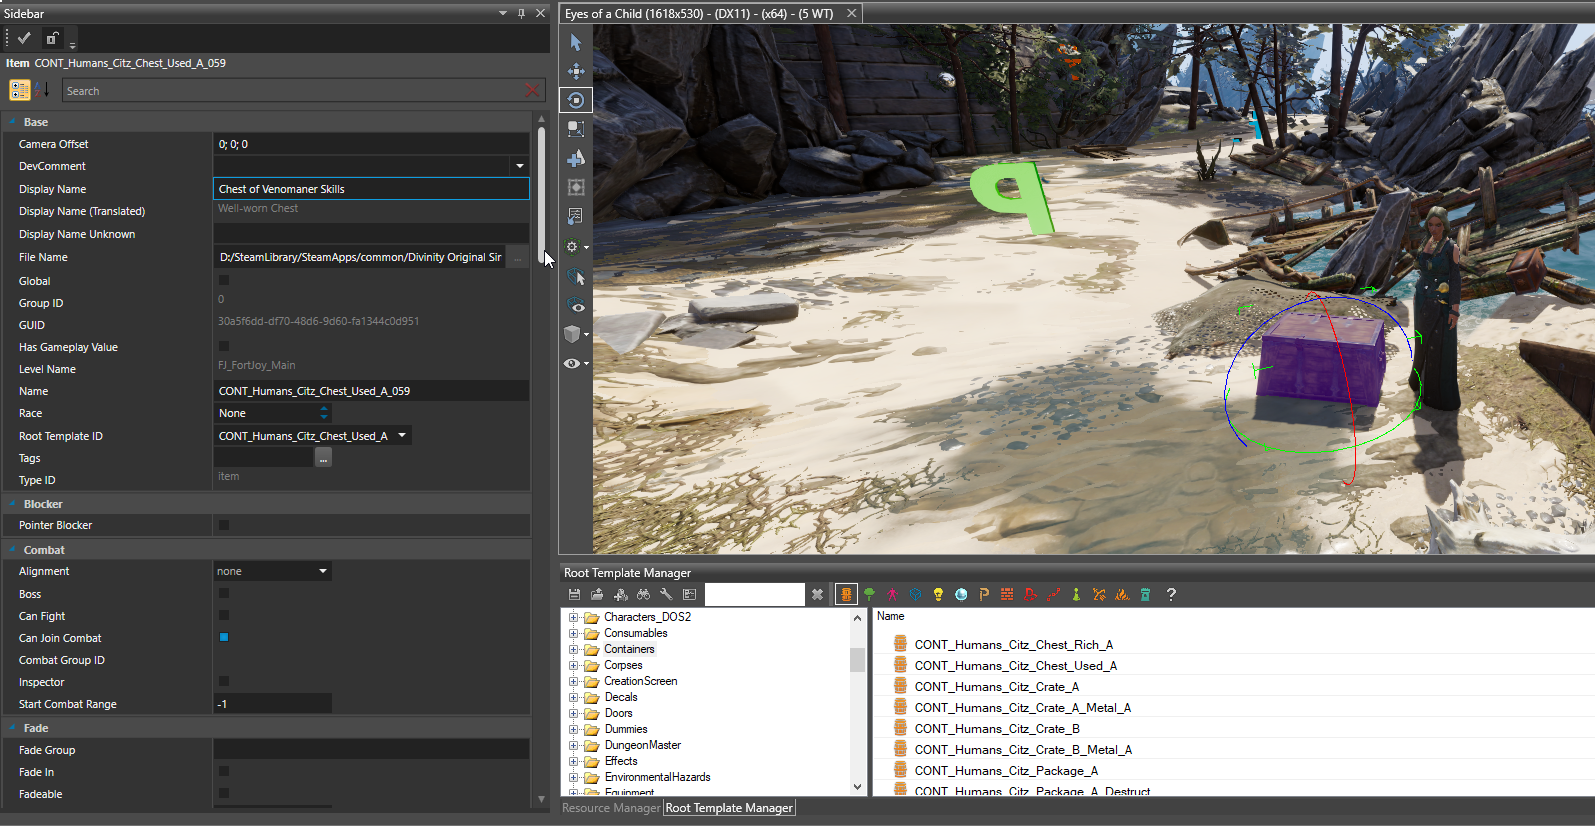Activate the scale gizmo tool

tap(576, 129)
